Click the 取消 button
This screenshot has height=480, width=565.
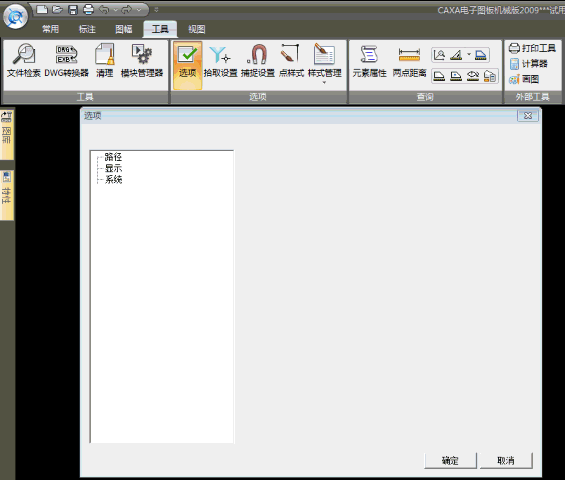506,461
